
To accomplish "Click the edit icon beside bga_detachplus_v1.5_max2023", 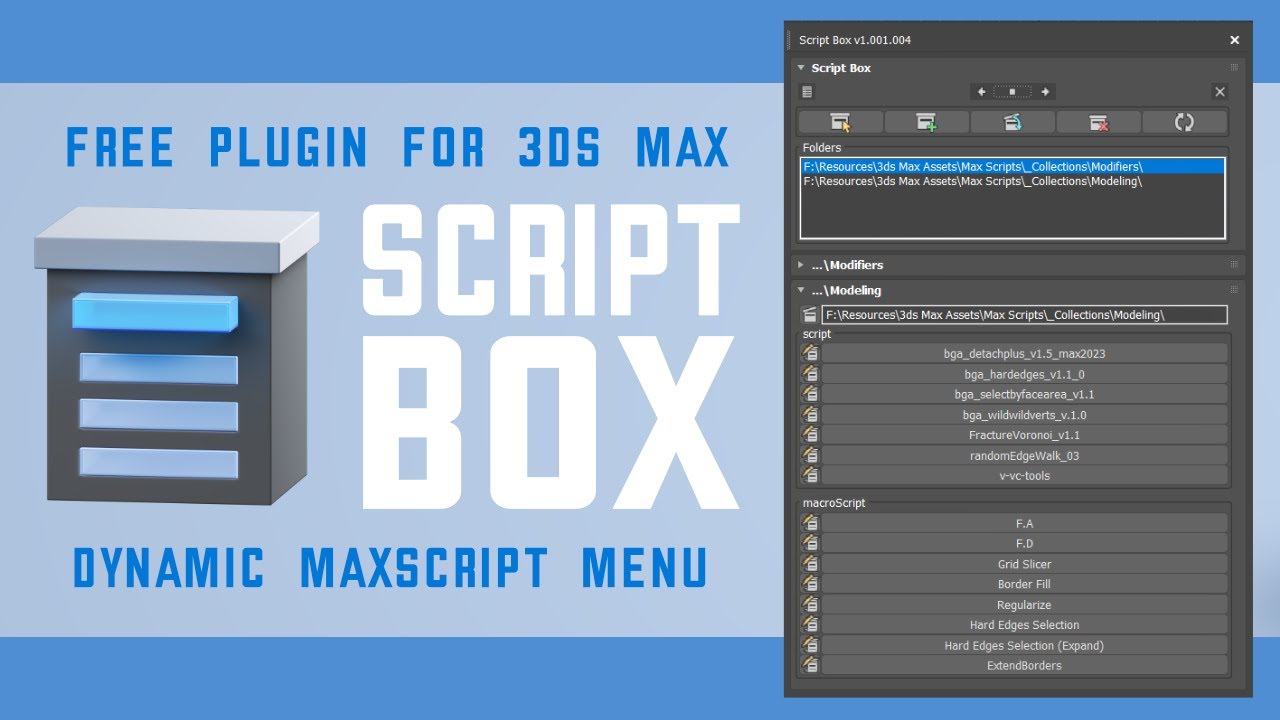I will (810, 353).
